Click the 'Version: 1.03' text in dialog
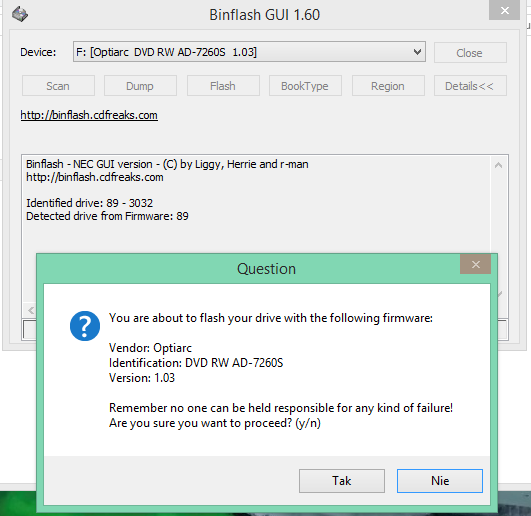Screen dimensions: 531x516 click(x=142, y=378)
